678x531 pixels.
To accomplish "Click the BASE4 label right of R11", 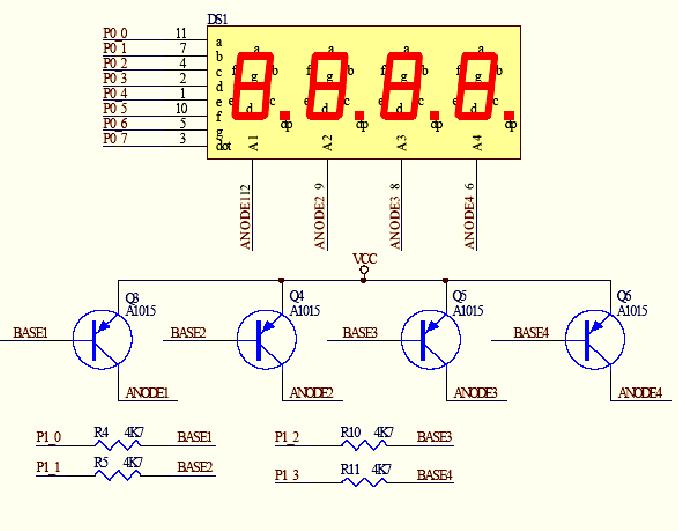I will coord(435,475).
